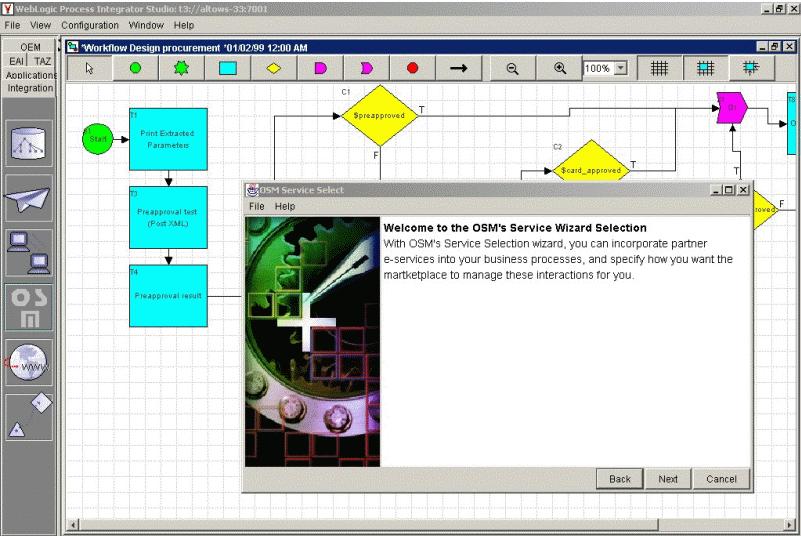Screen dimensions: 801x536
Task: Open File menu in OSM Service Select
Action: click(x=256, y=206)
